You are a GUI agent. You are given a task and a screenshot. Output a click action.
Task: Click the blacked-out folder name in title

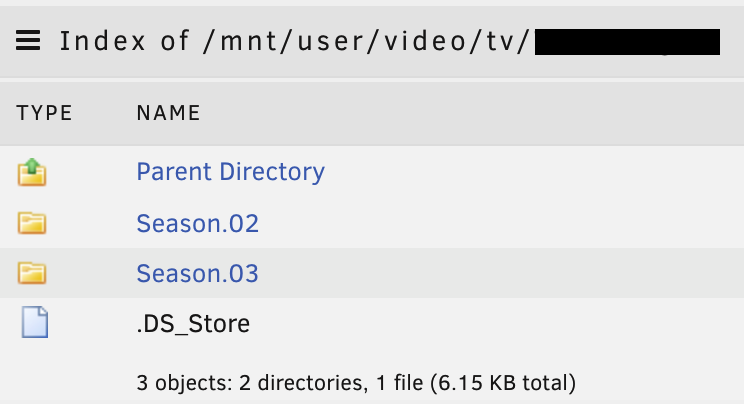tap(627, 42)
